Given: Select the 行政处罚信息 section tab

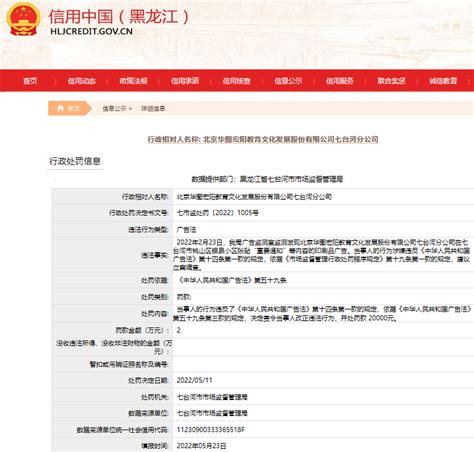Looking at the screenshot, I should point(75,161).
